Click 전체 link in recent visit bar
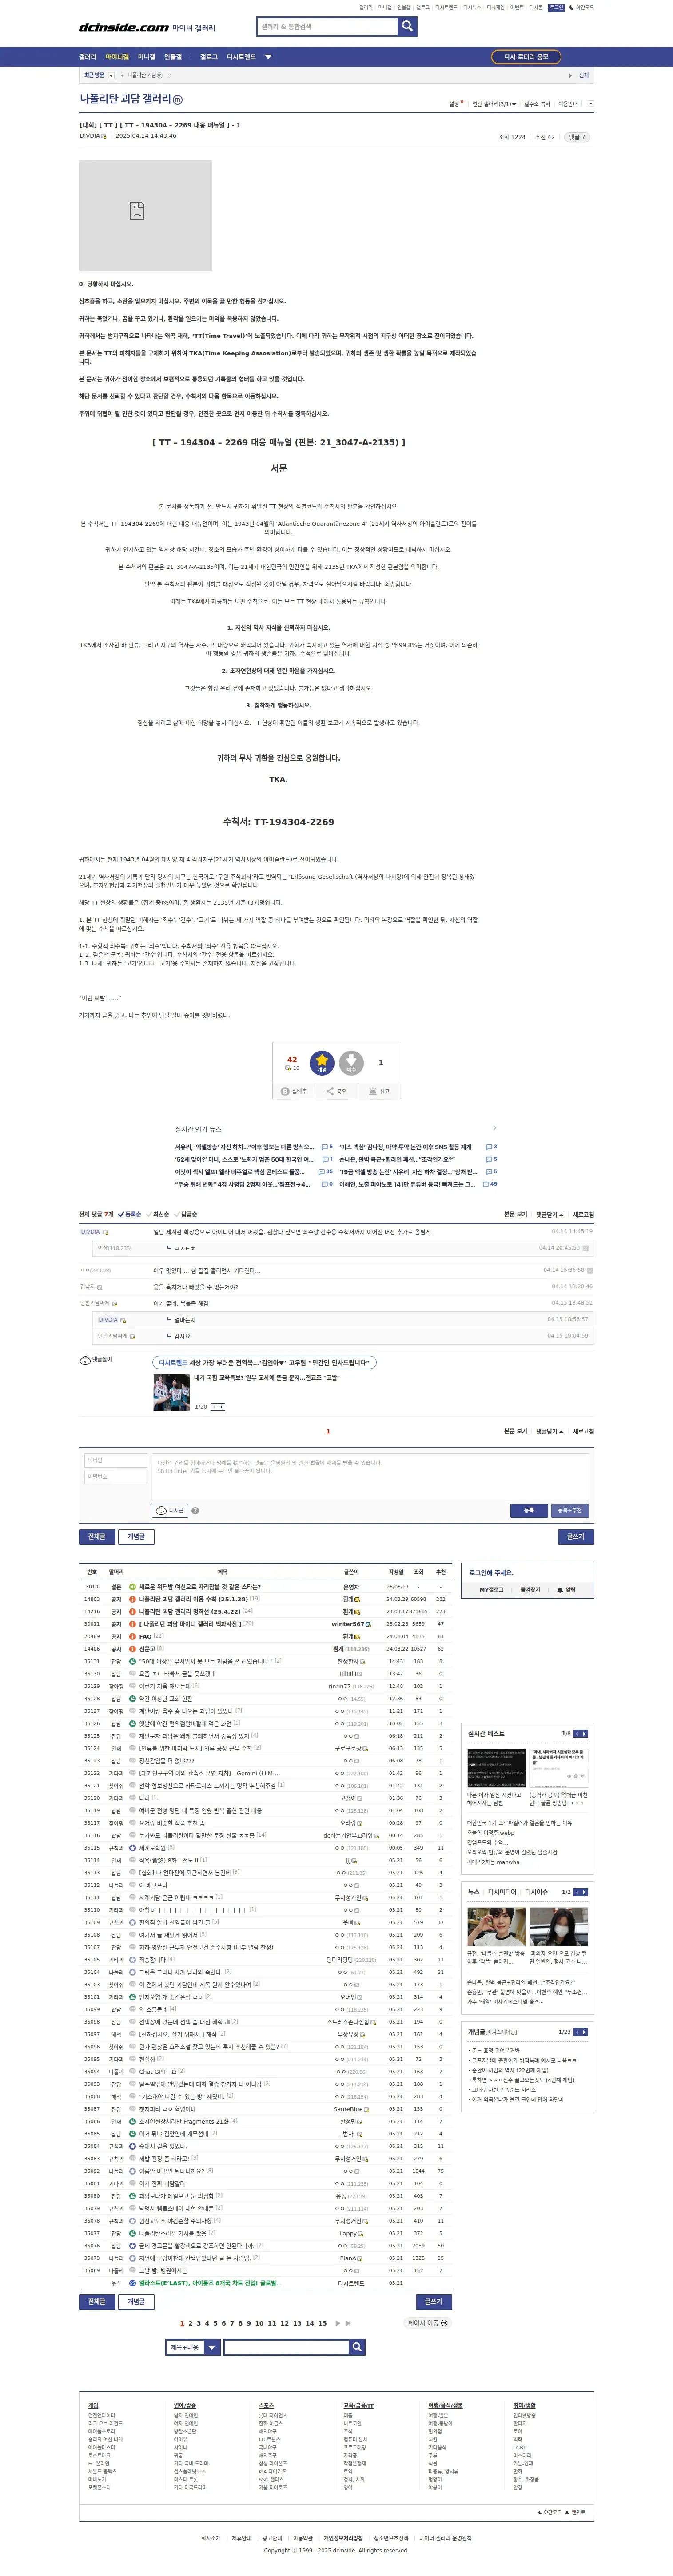Image resolution: width=673 pixels, height=2576 pixels. pos(584,75)
